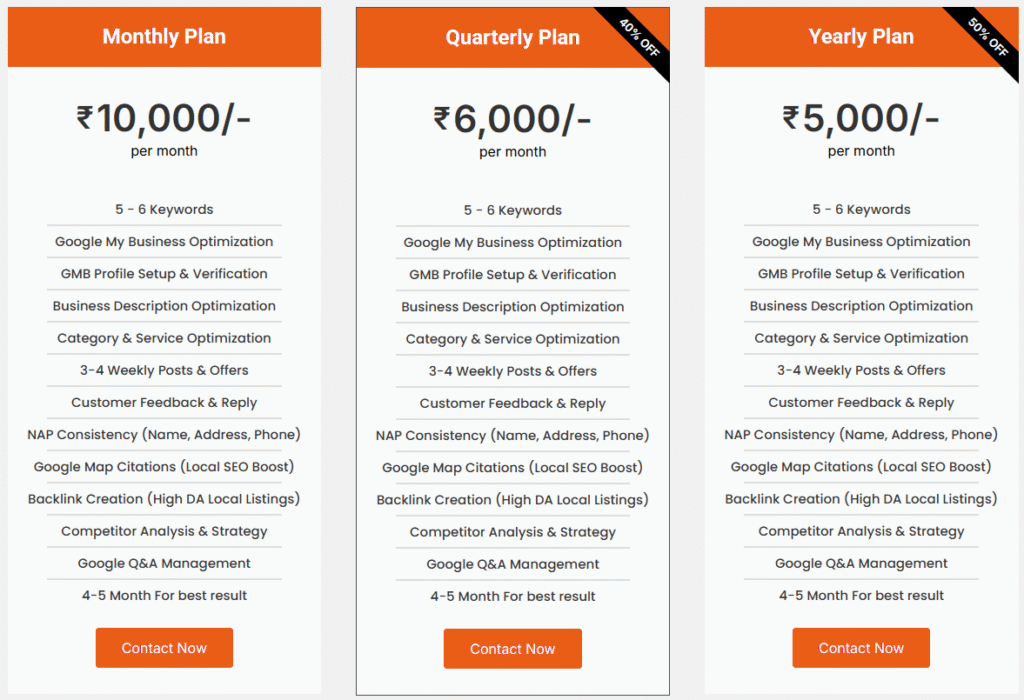Click Google My Business Optimization in Monthly Plan
Viewport: 1024px width, 700px height.
coord(164,241)
